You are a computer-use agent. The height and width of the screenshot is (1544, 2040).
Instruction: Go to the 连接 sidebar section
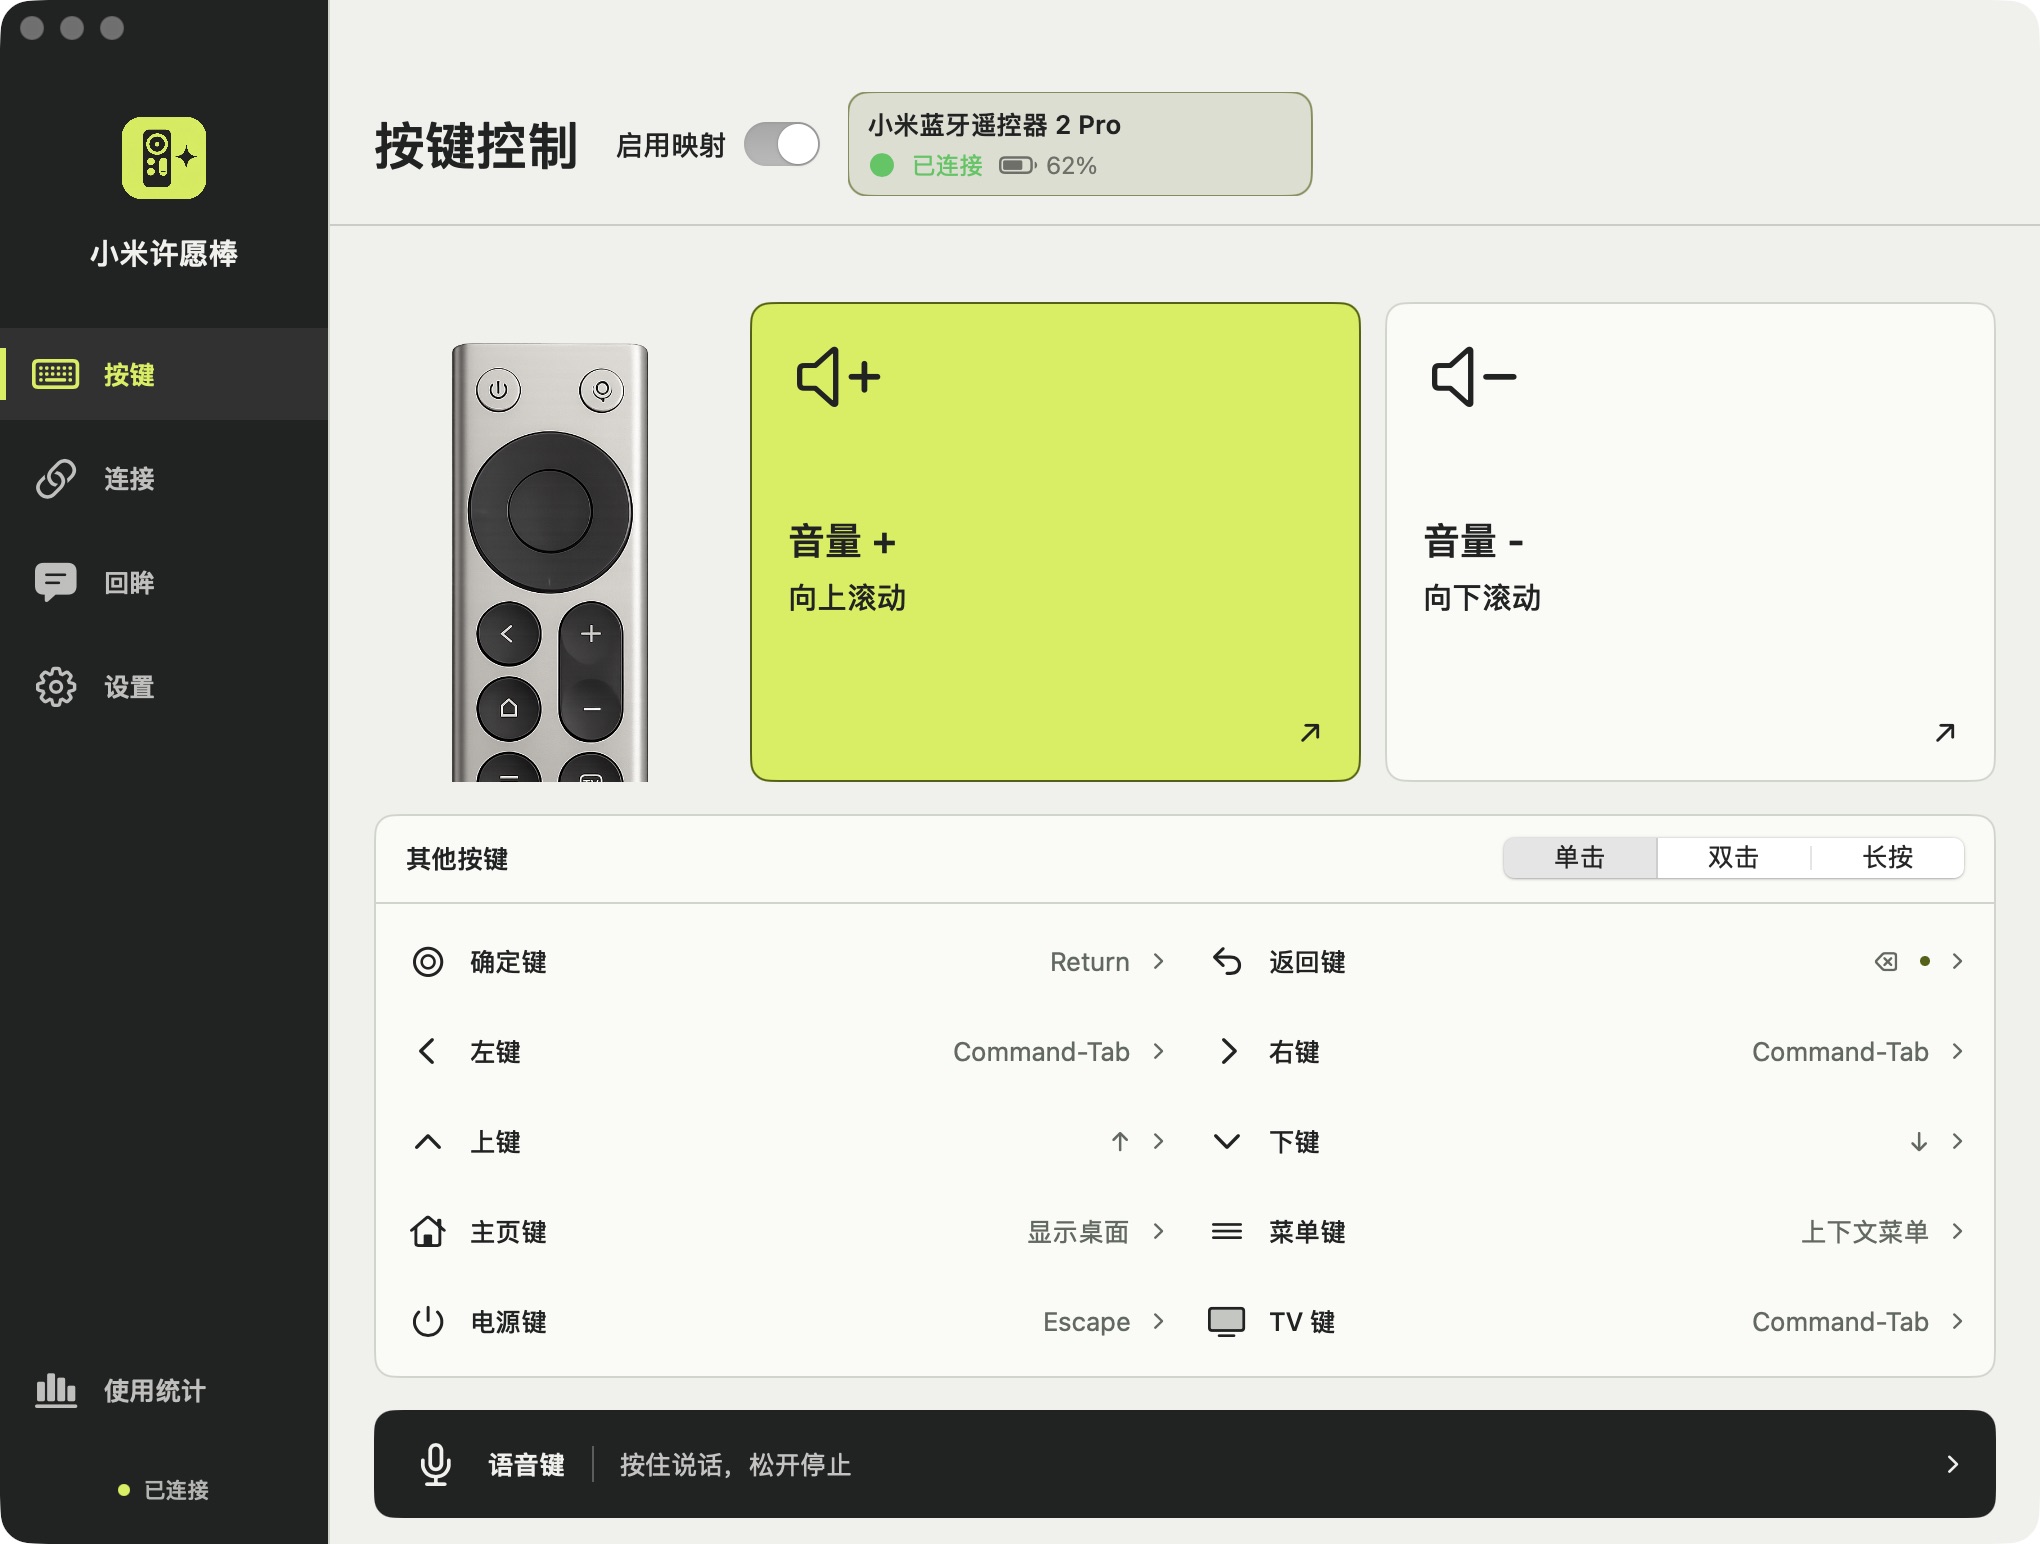(164, 478)
